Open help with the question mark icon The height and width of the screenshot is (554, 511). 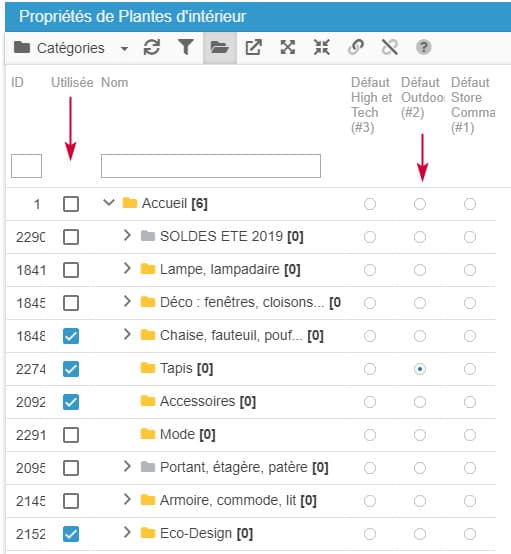[x=423, y=47]
